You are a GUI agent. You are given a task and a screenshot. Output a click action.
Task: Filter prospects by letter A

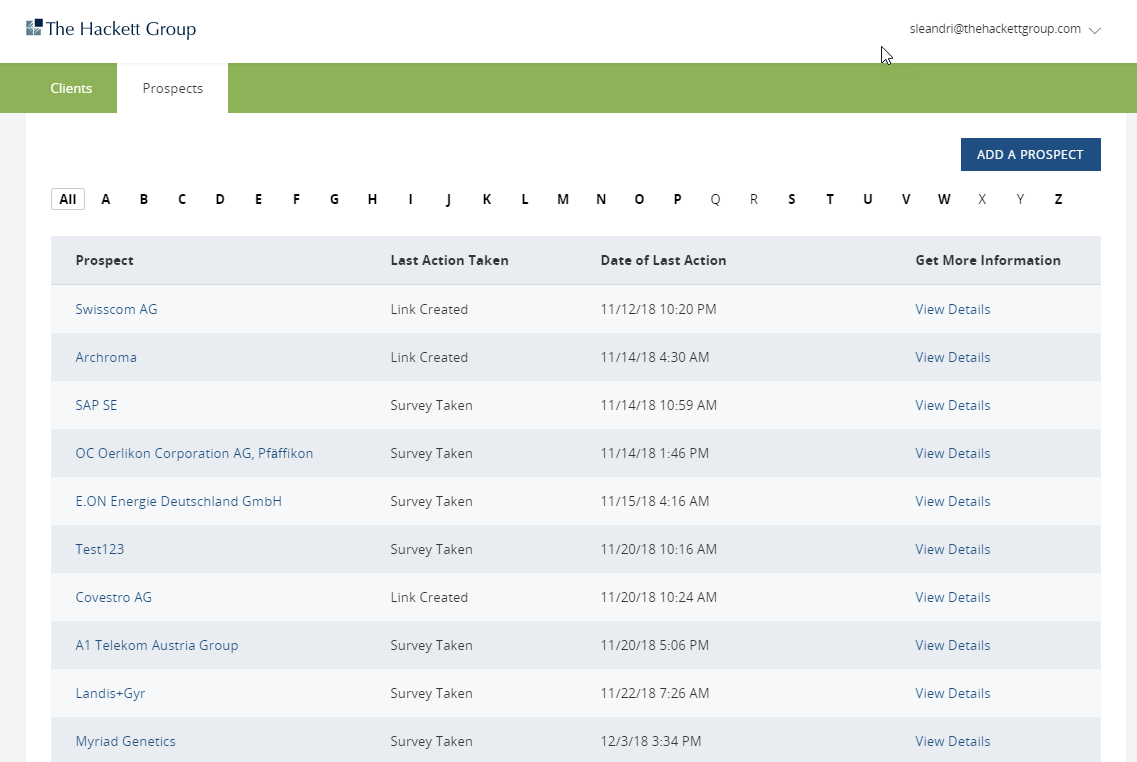click(x=106, y=199)
